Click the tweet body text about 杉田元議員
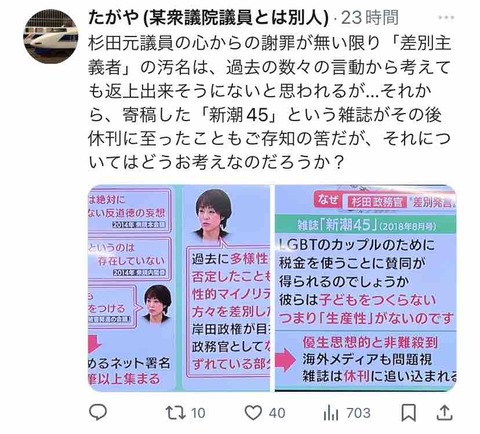Viewport: 480px width, 434px height. pos(270,103)
